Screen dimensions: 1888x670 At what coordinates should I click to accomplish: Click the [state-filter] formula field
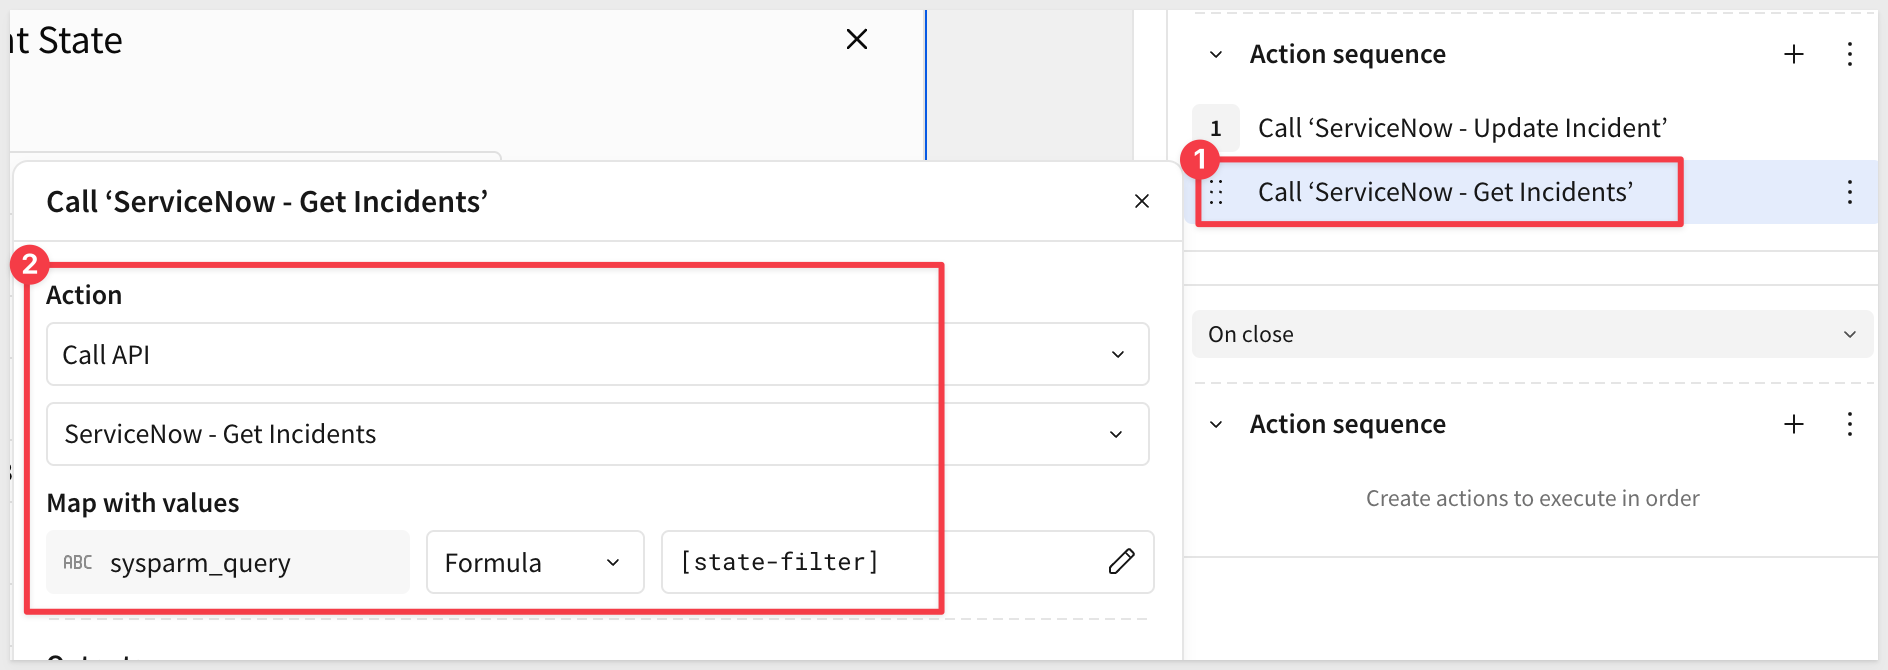click(880, 562)
